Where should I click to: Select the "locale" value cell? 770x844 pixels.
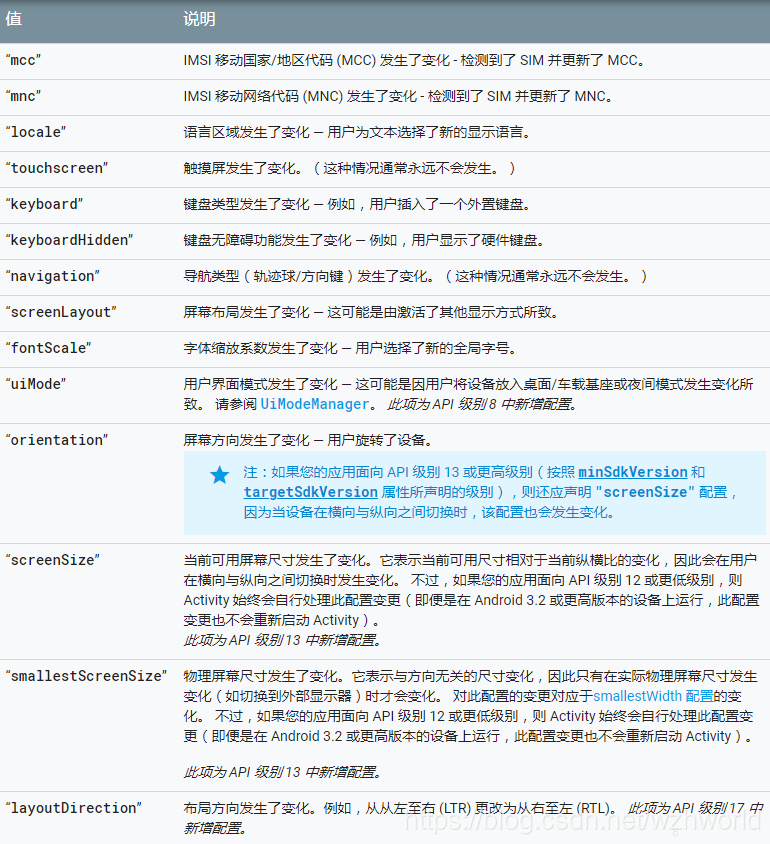coord(36,132)
